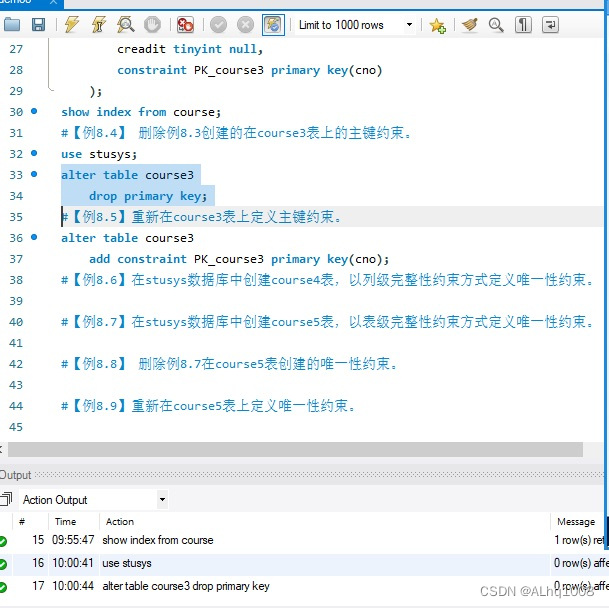Run Explain with the magnifier-lightning icon
The width and height of the screenshot is (609, 608).
(x=126, y=24)
